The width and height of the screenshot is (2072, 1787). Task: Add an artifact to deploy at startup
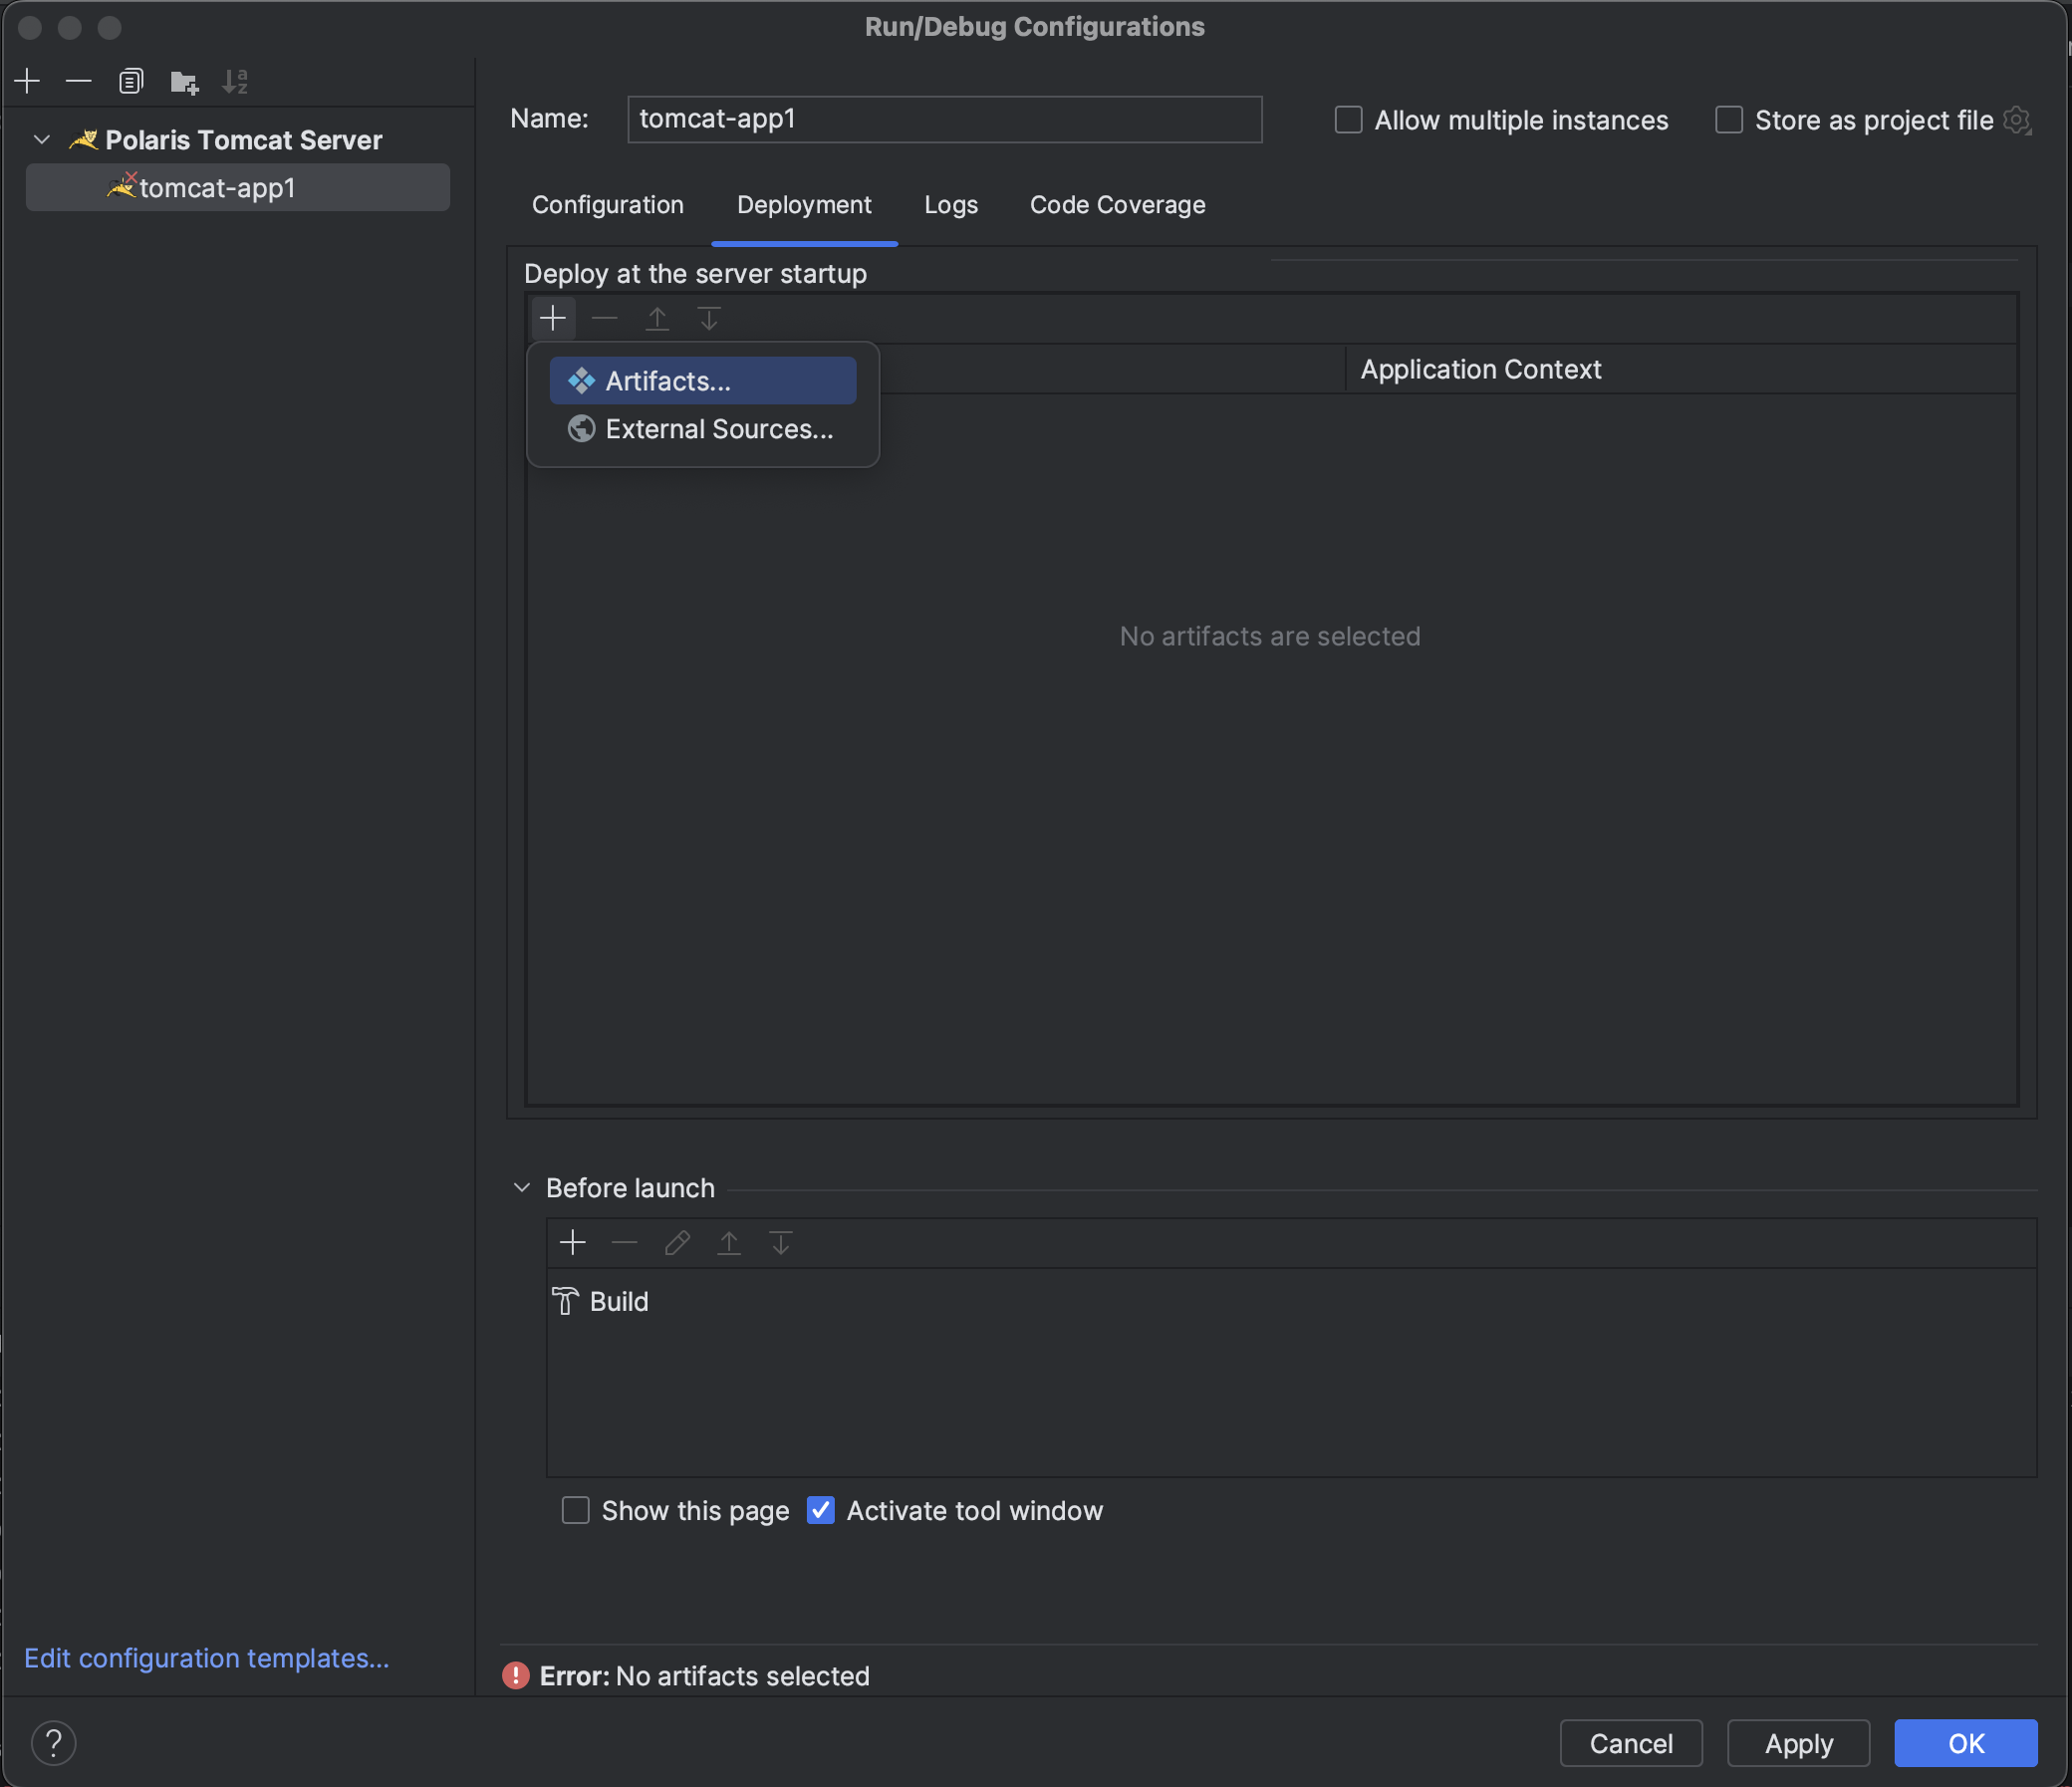coord(553,318)
